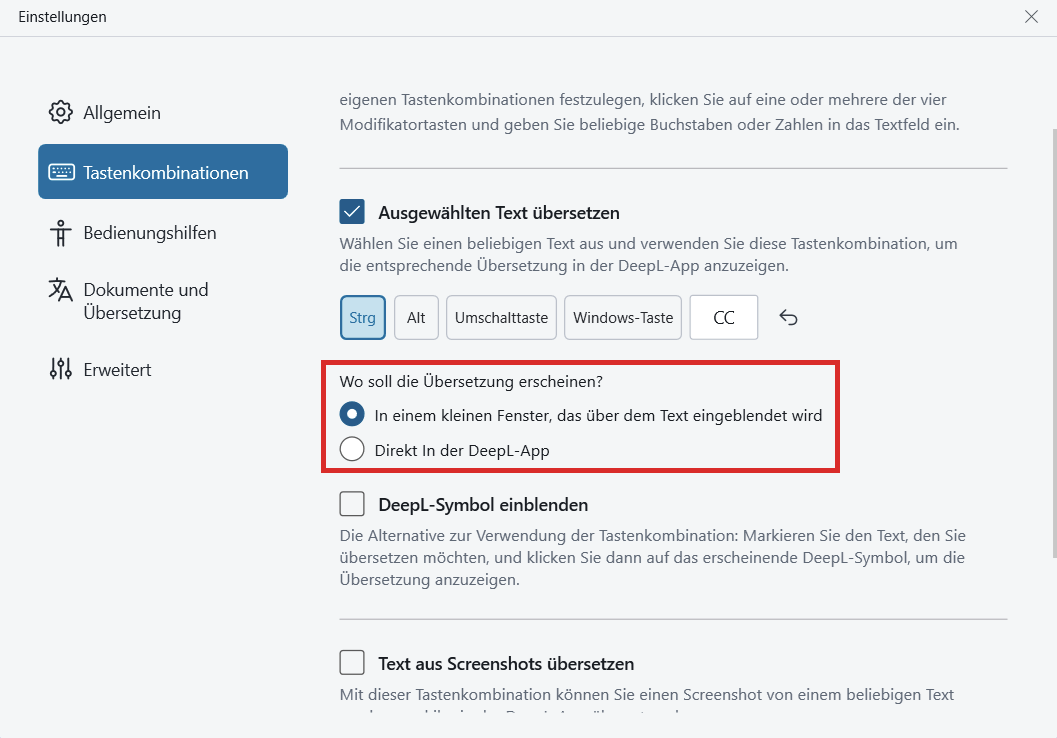Viewport: 1057px width, 738px height.
Task: Click the CC shortcut key text field
Action: click(724, 318)
